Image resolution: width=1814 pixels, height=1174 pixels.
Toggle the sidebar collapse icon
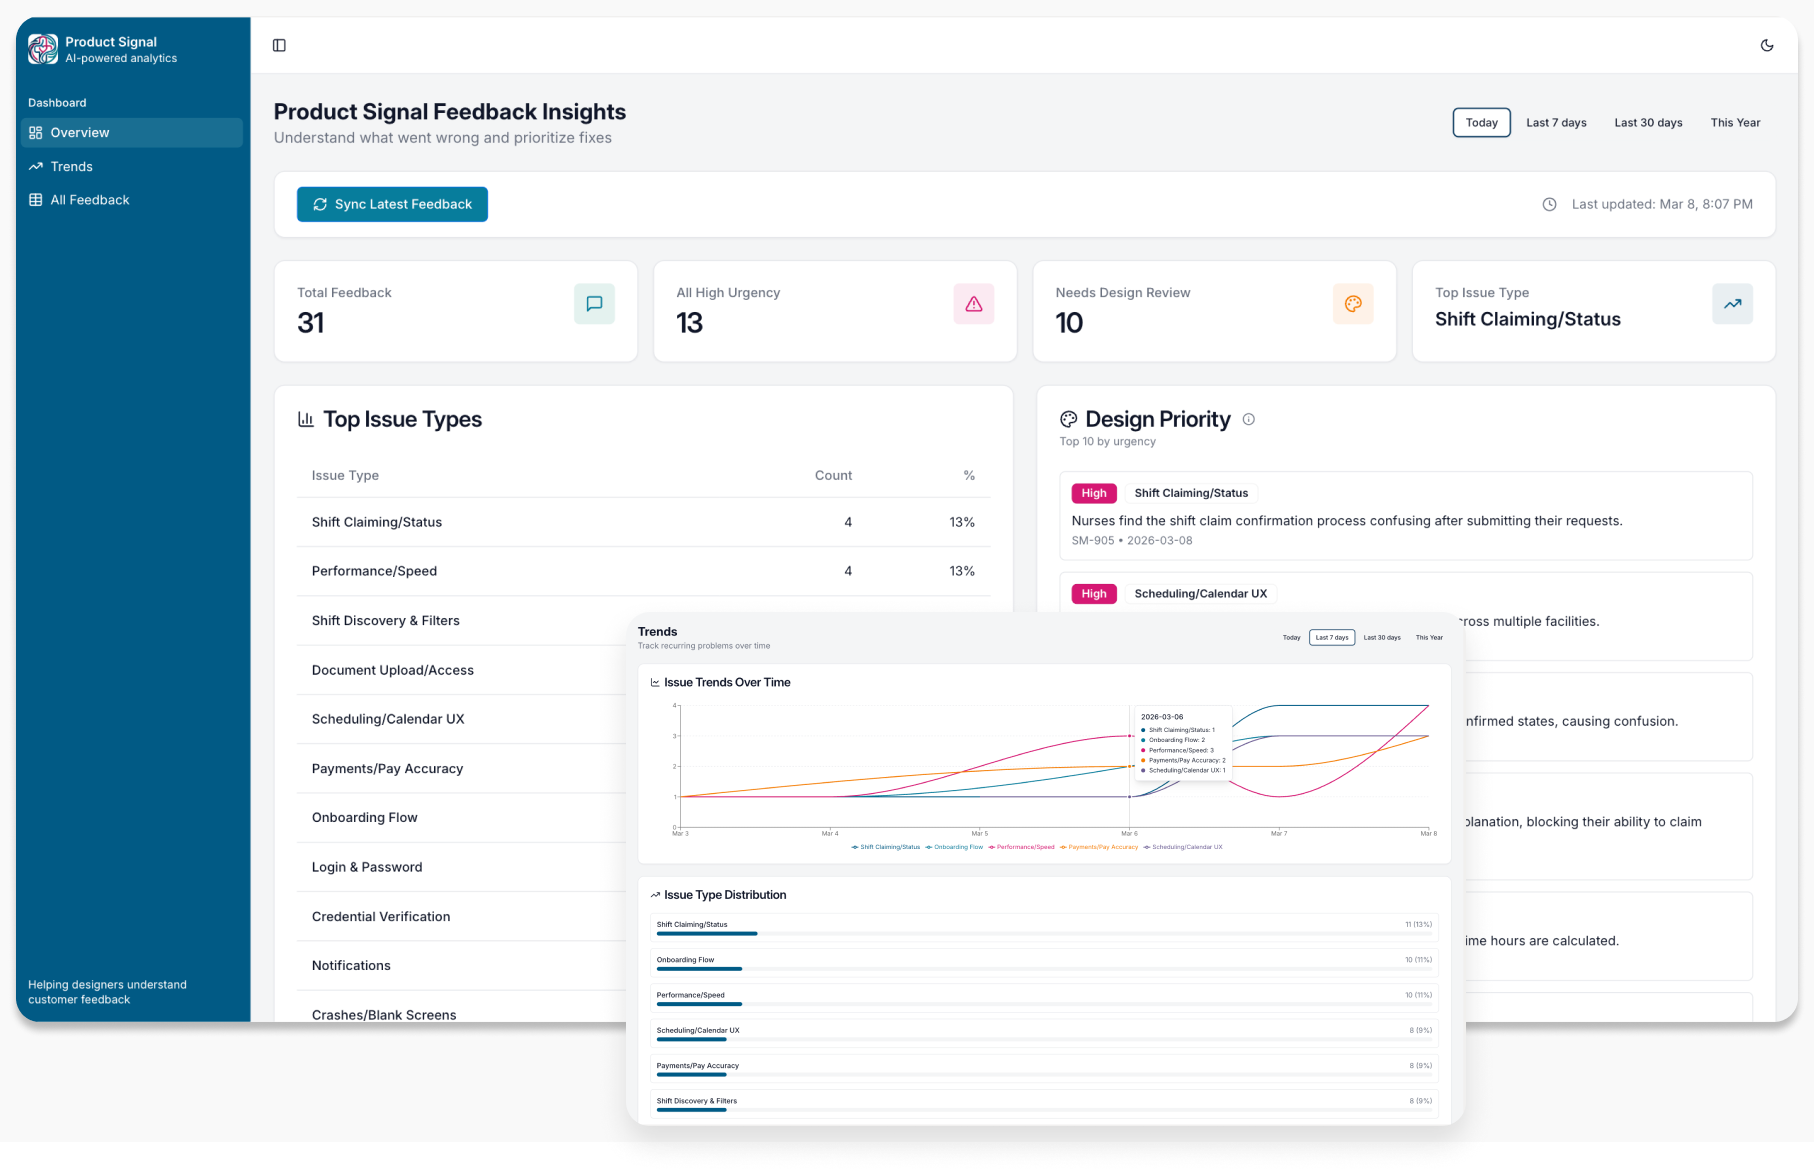[x=279, y=45]
